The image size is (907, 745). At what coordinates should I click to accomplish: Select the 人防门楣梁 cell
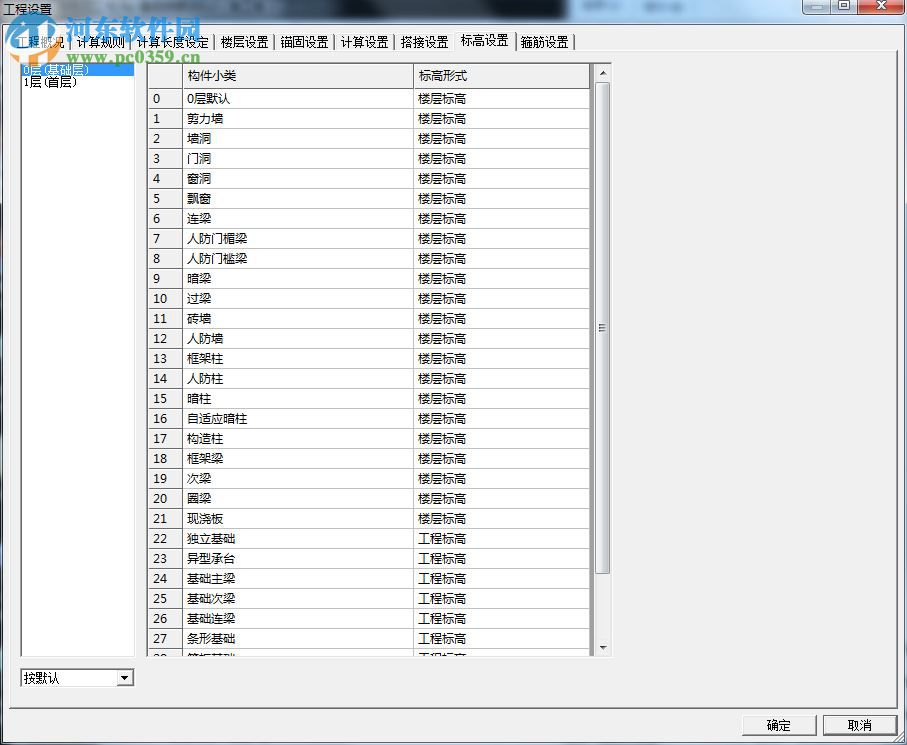[x=298, y=239]
